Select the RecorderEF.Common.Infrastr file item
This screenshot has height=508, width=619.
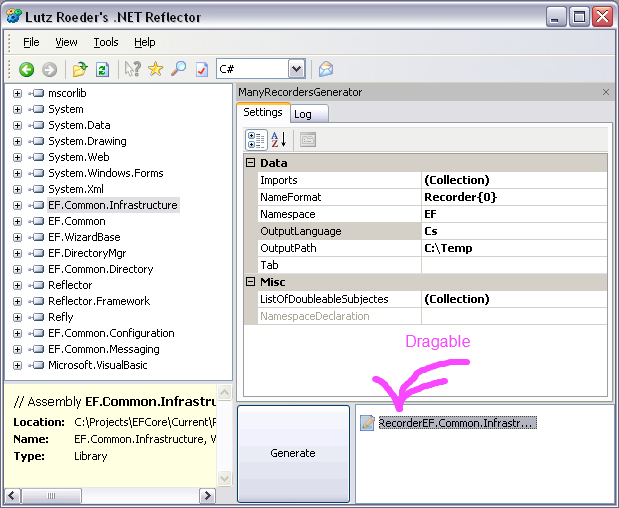pyautogui.click(x=456, y=423)
